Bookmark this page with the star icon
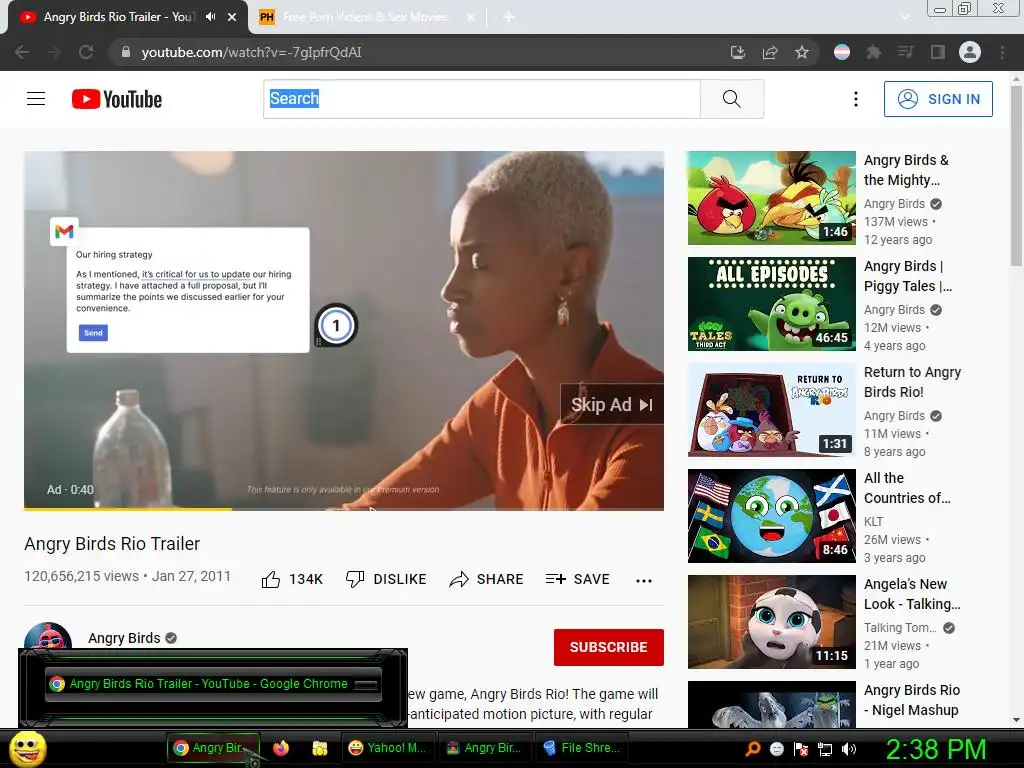Screen dimensions: 1024x768 [802, 52]
